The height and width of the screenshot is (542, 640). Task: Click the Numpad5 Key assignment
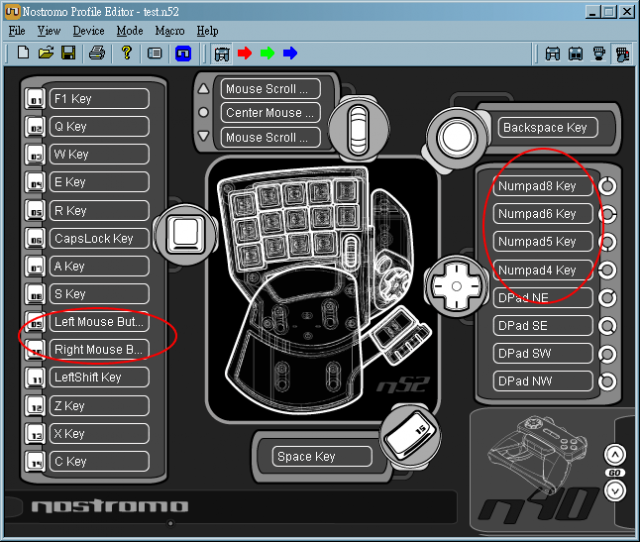(543, 242)
